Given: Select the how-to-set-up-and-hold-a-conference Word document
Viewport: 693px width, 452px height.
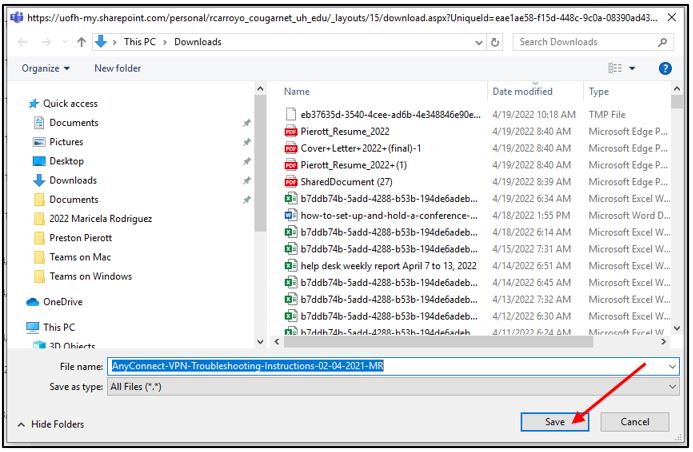Looking at the screenshot, I should tap(388, 215).
